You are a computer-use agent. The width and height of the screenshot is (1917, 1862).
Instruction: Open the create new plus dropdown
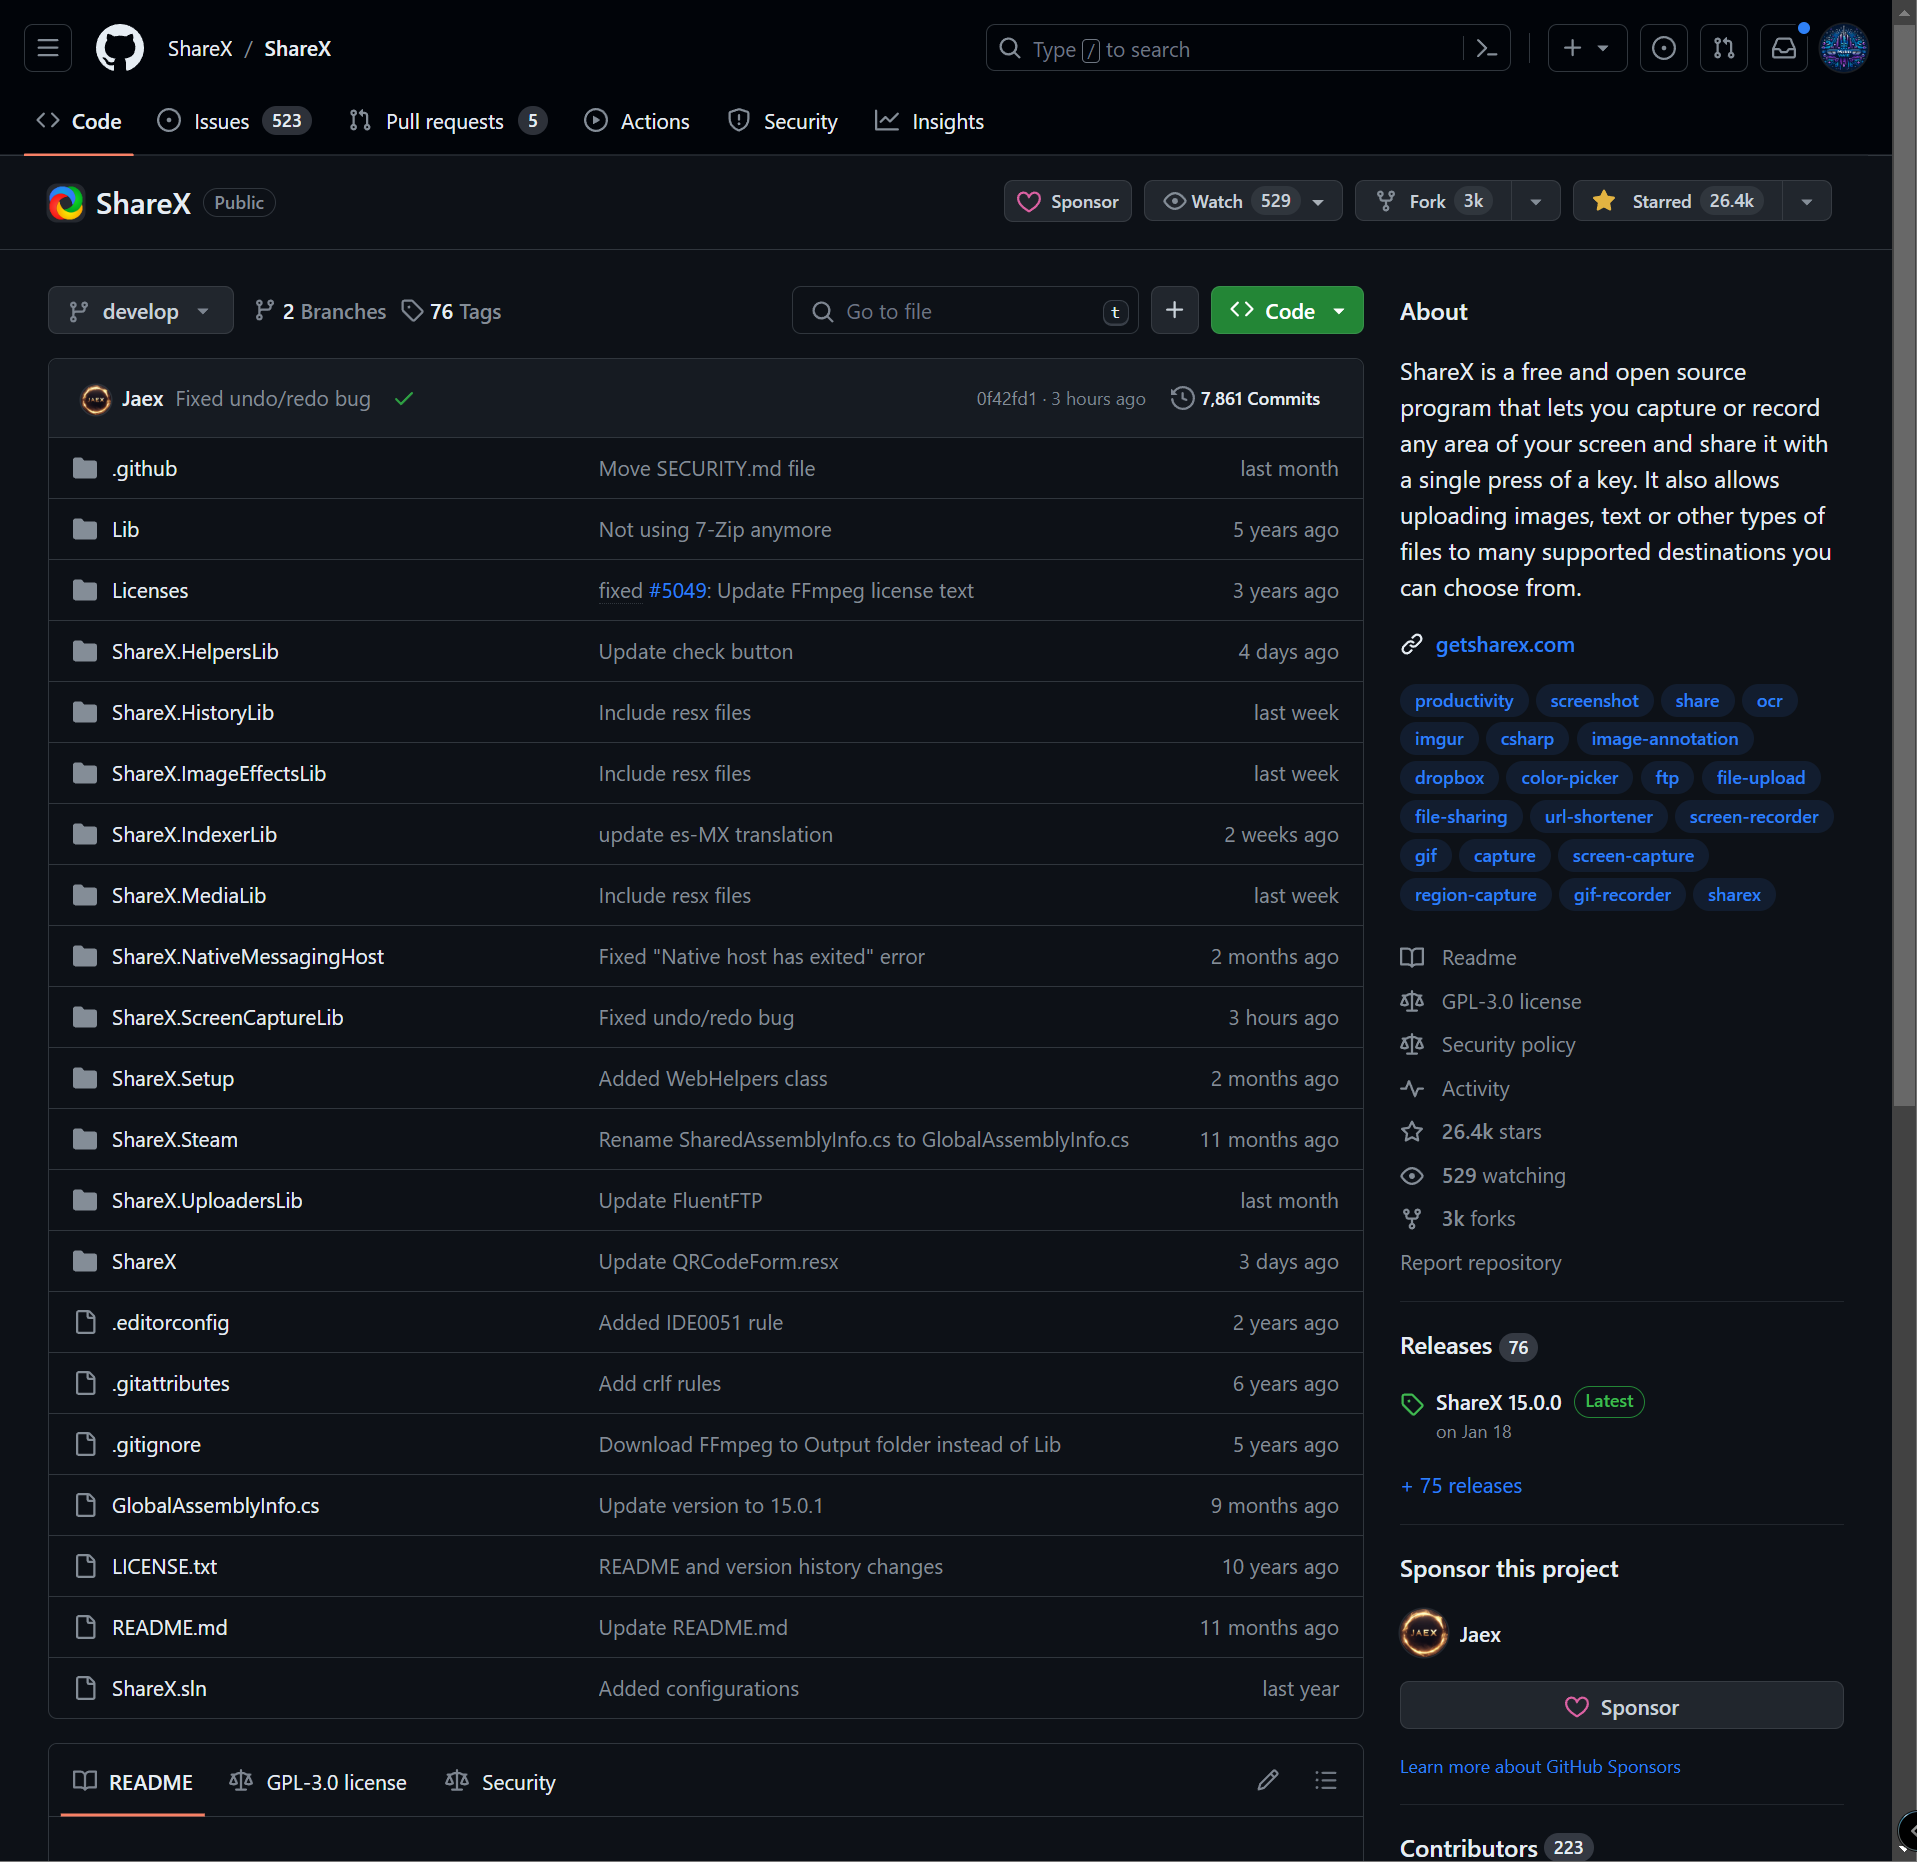click(x=1587, y=48)
